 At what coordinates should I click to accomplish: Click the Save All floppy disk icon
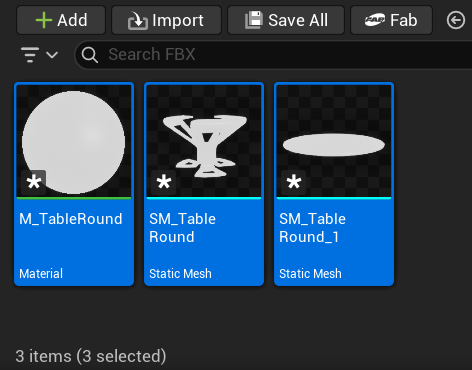coord(254,20)
